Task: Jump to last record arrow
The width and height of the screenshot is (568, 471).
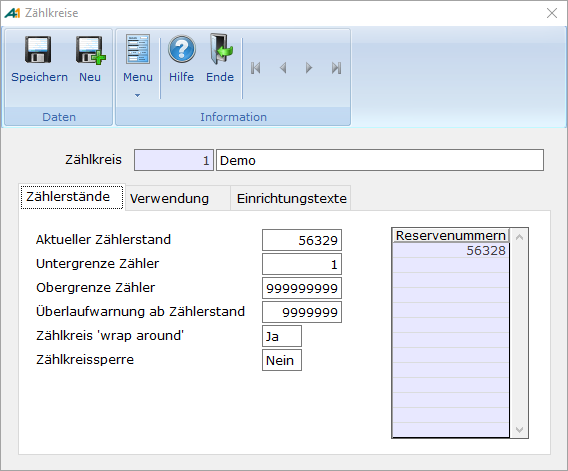Action: click(337, 68)
